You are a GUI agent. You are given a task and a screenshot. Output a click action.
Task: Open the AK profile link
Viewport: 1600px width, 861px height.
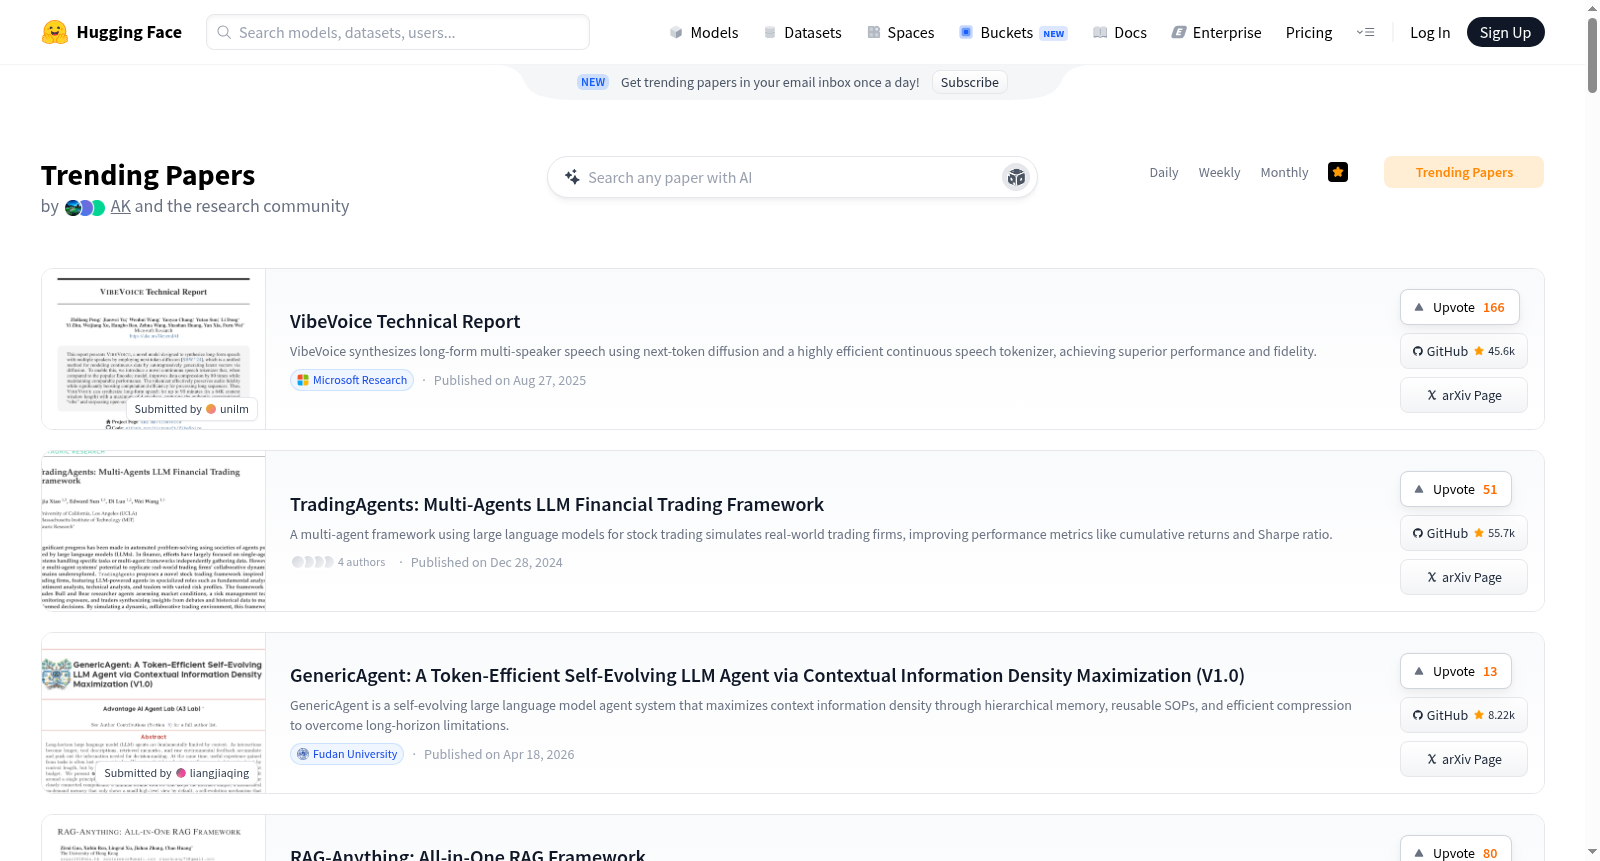[x=121, y=206]
